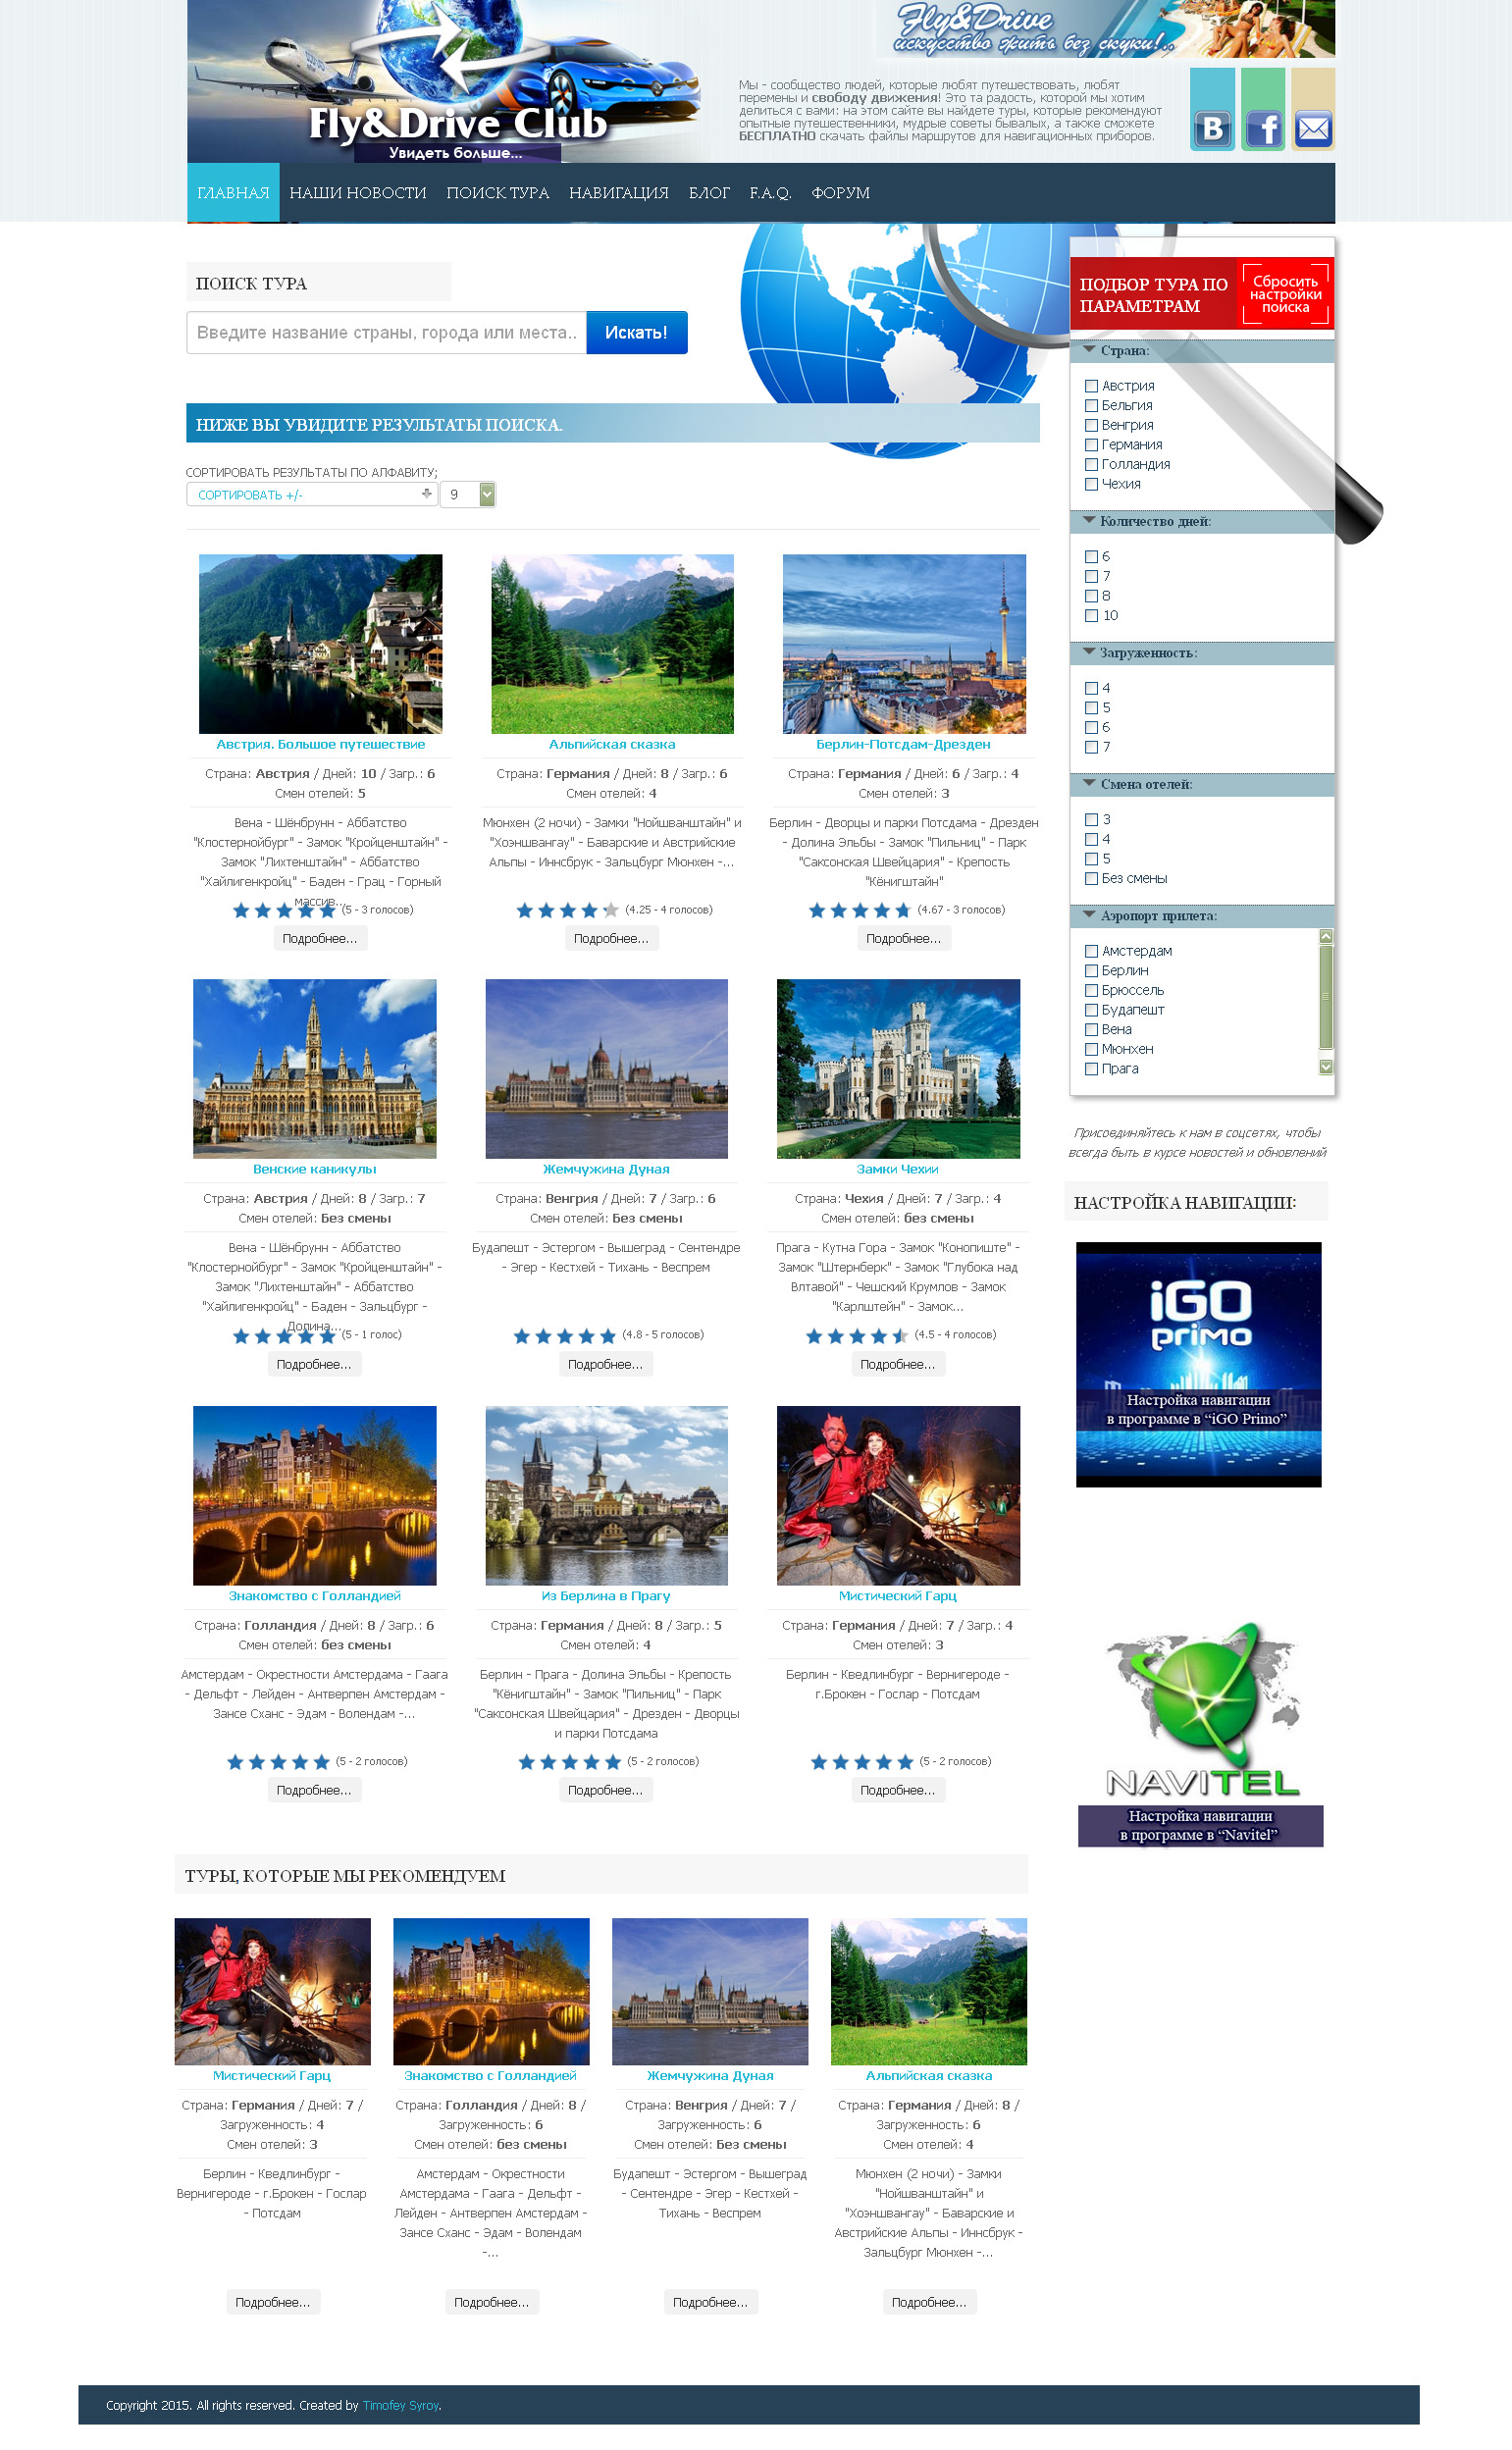Rate Замки Чехии with the fifth star
Viewport: 1512px width, 2450px height.
click(x=900, y=1336)
